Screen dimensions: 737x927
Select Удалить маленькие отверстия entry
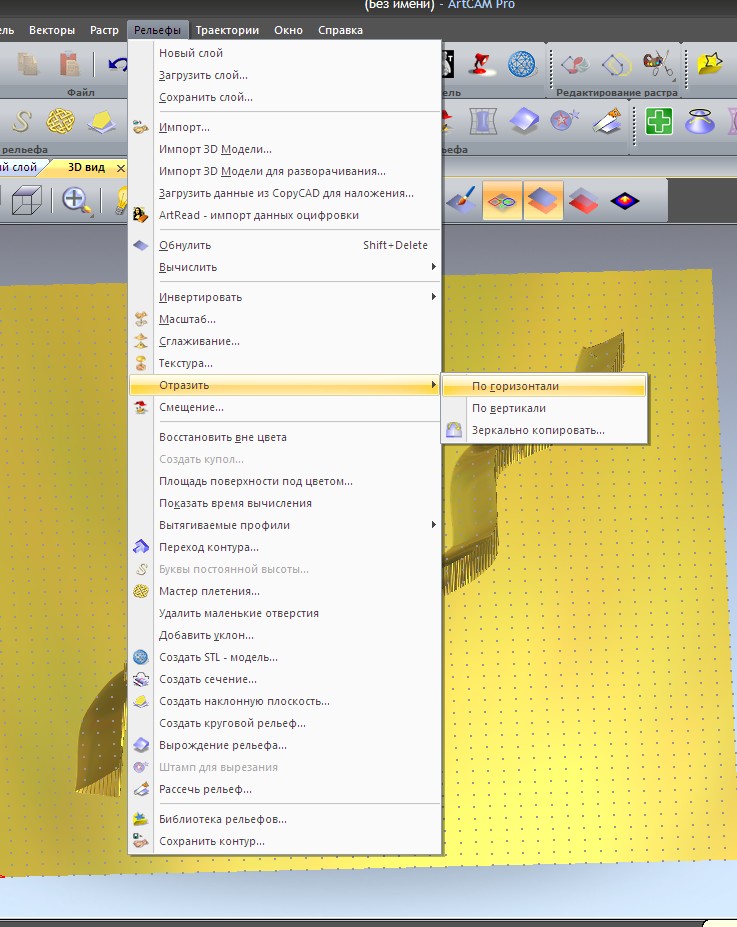coord(285,613)
